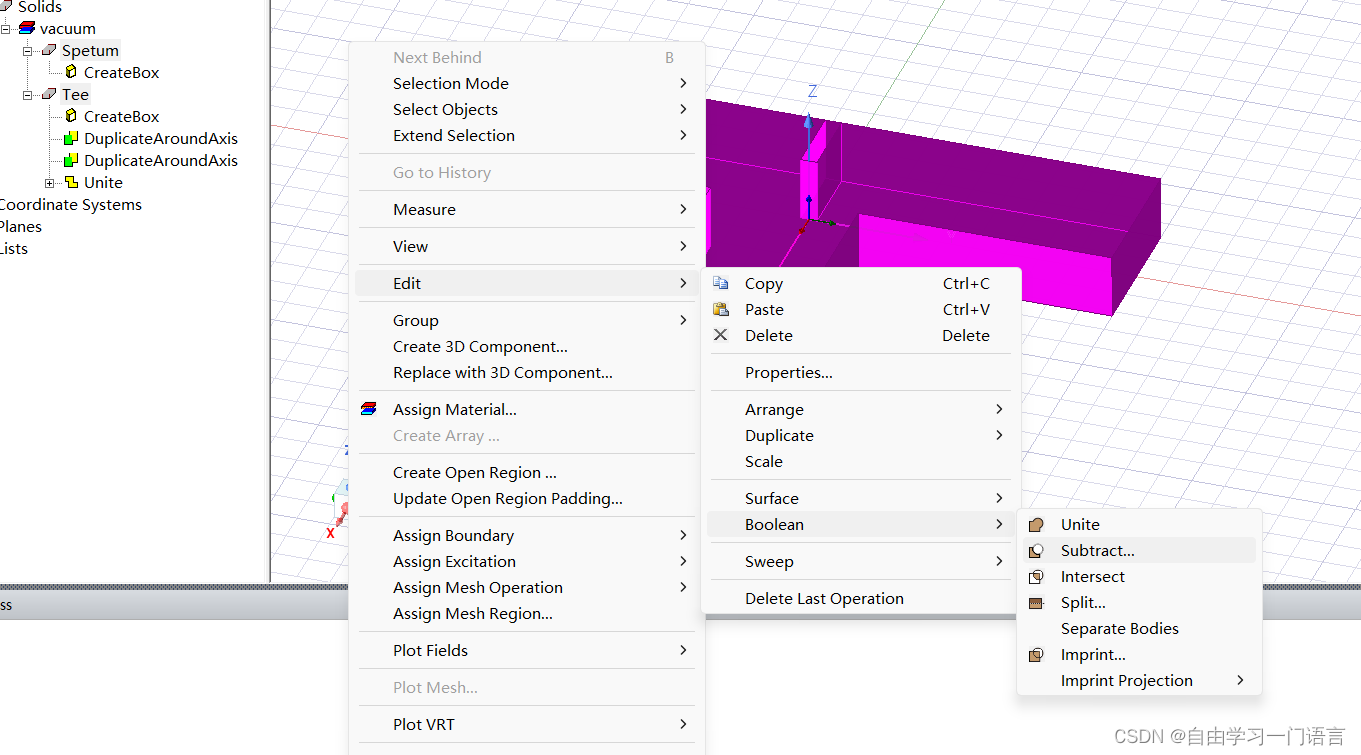1361x755 pixels.
Task: Open the Select Objects submenu
Action: (x=527, y=109)
